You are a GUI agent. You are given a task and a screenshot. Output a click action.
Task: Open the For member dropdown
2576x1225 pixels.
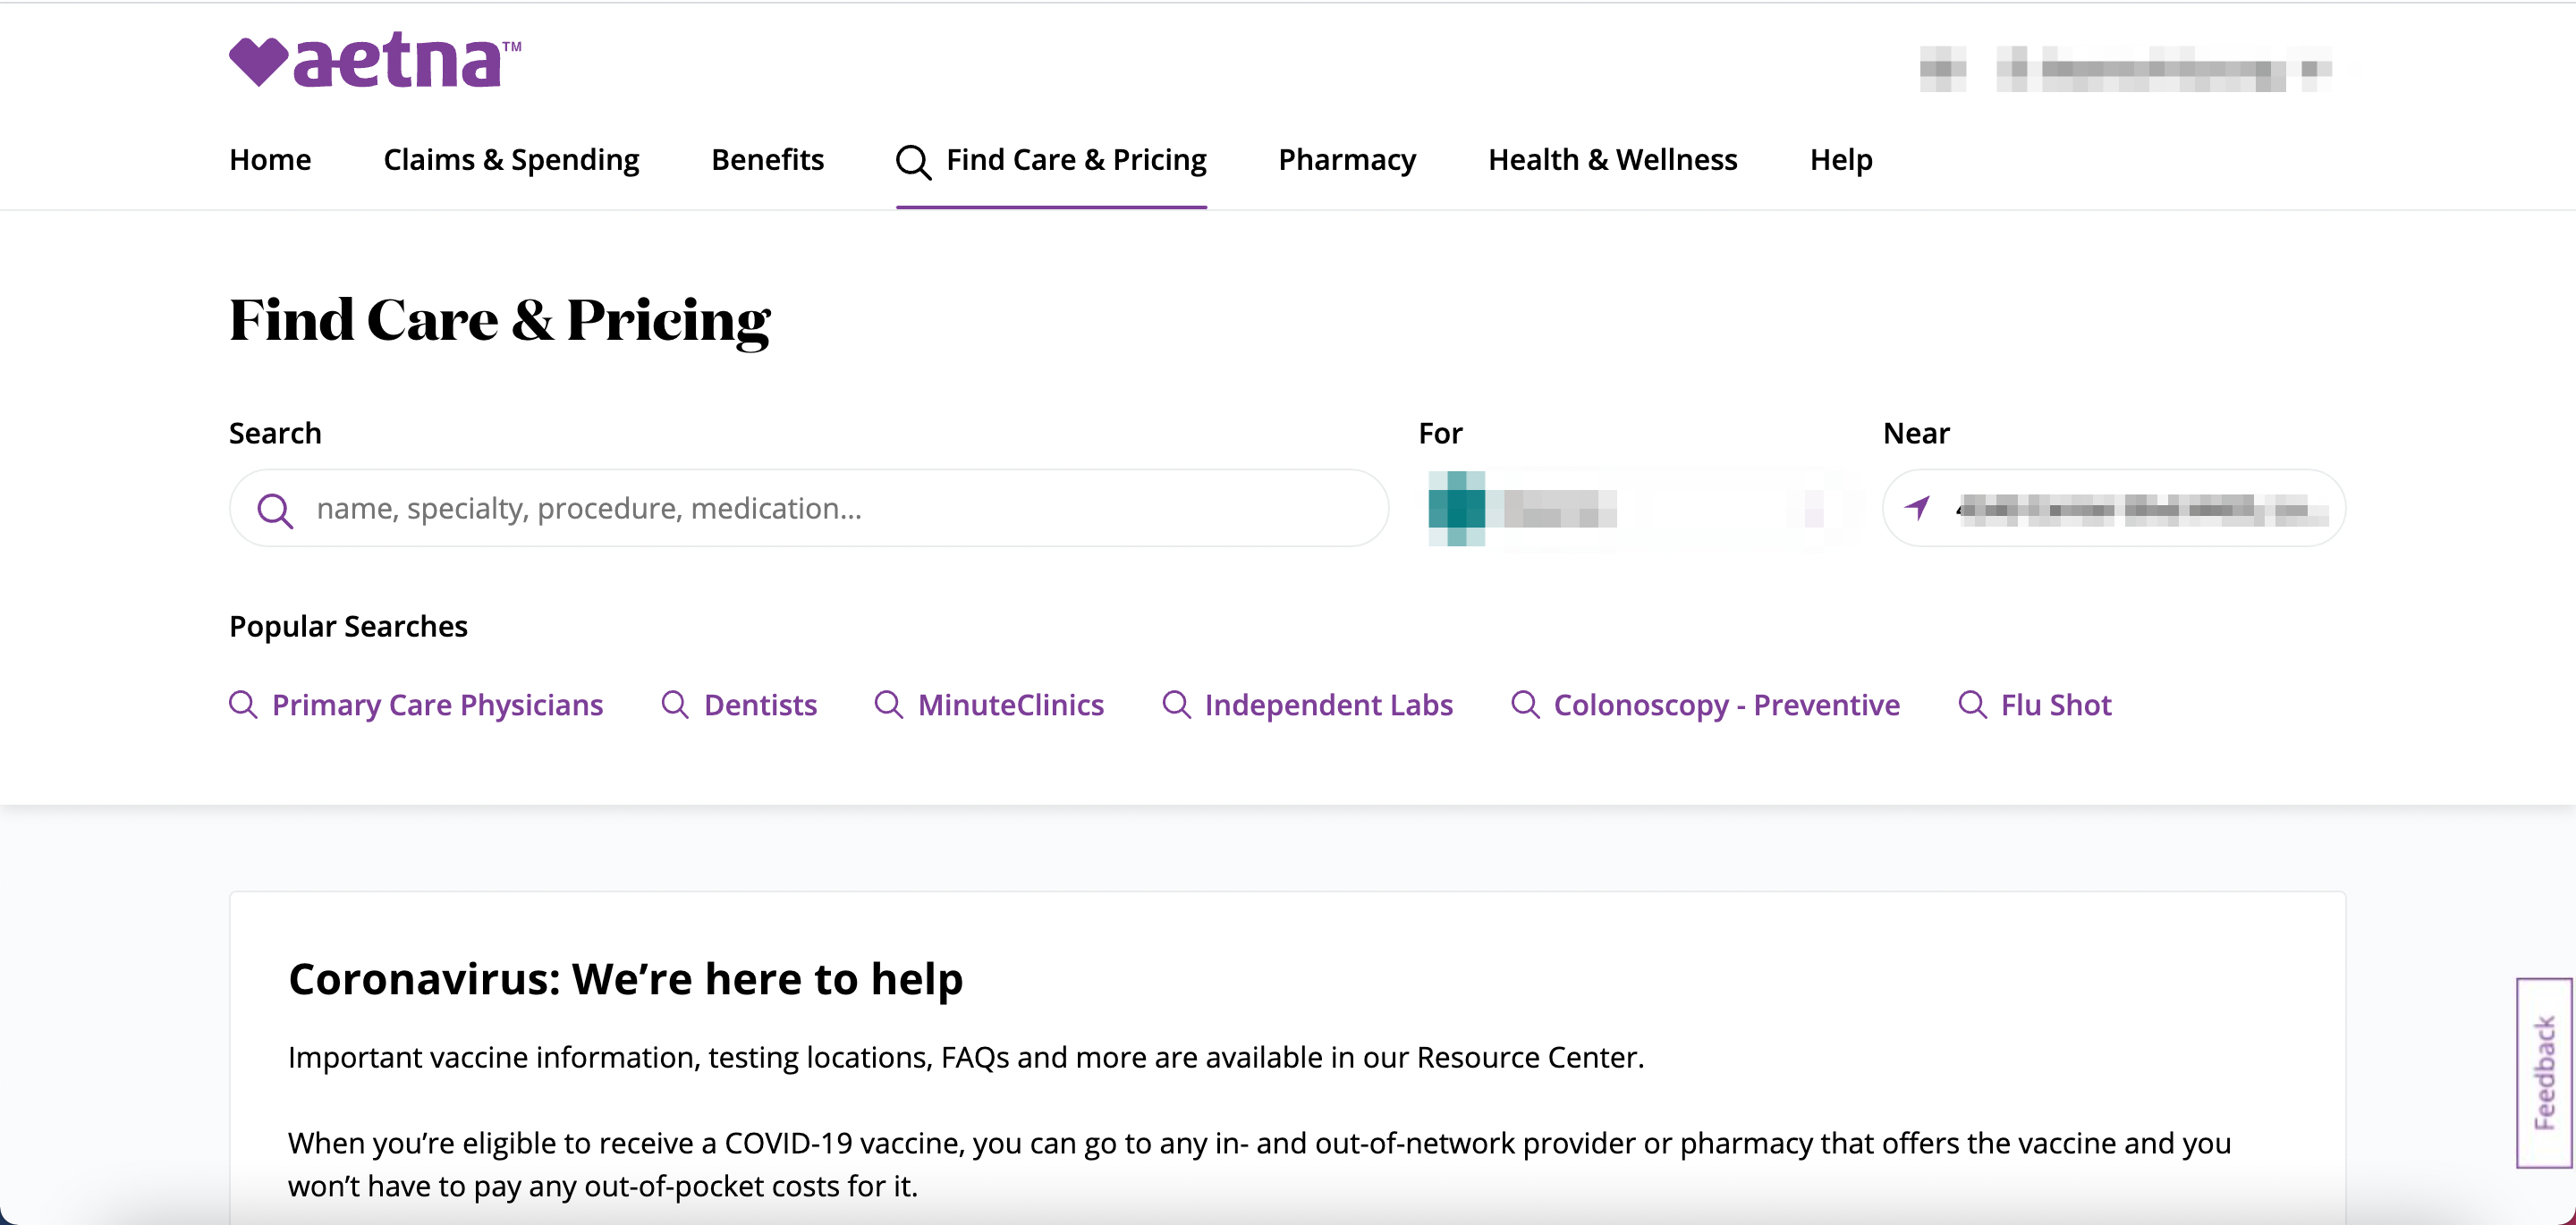[x=1639, y=508]
